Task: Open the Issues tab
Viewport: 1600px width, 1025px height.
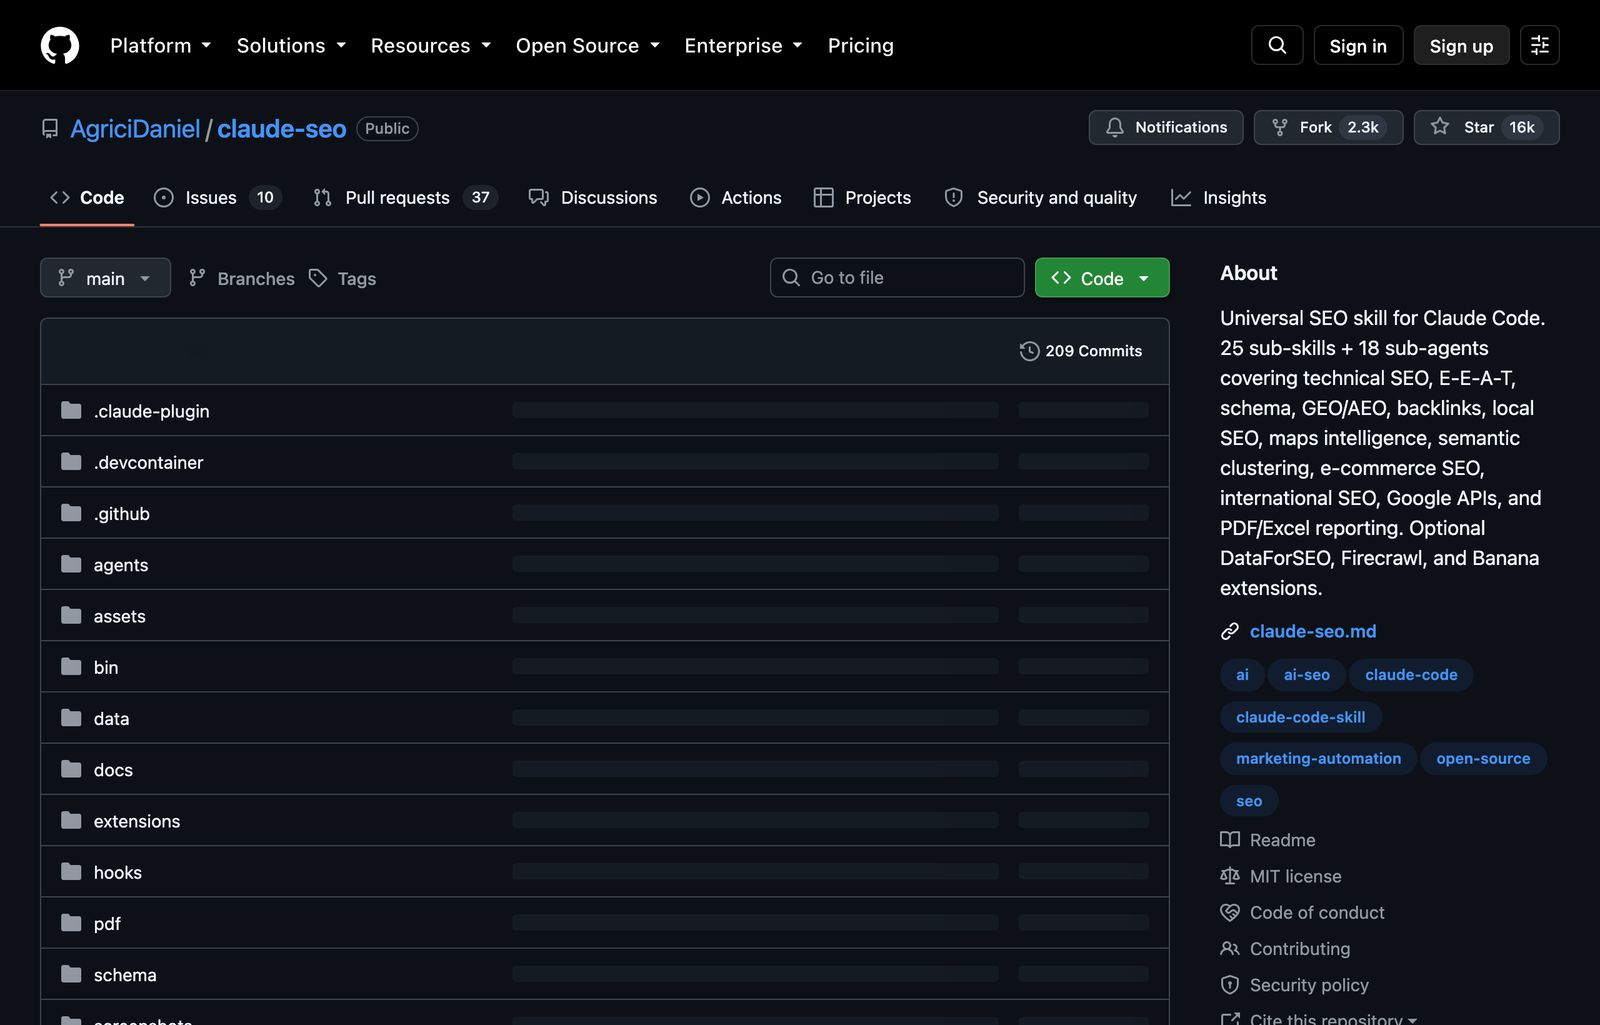Action: click(218, 198)
